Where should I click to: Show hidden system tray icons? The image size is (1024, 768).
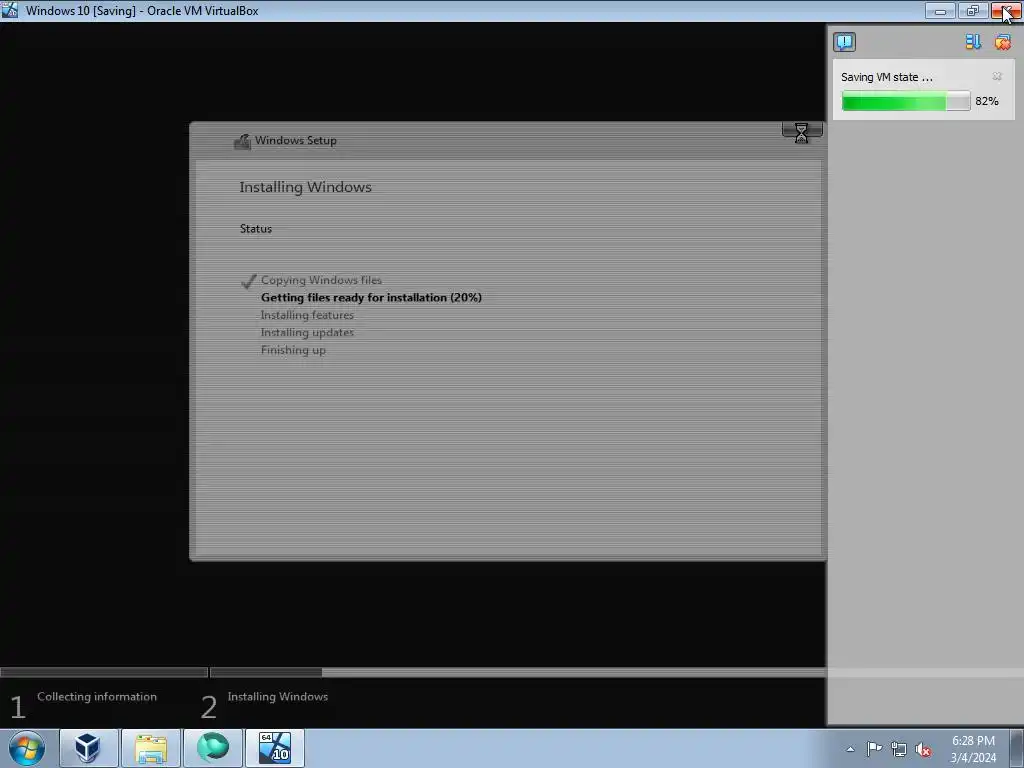[850, 749]
